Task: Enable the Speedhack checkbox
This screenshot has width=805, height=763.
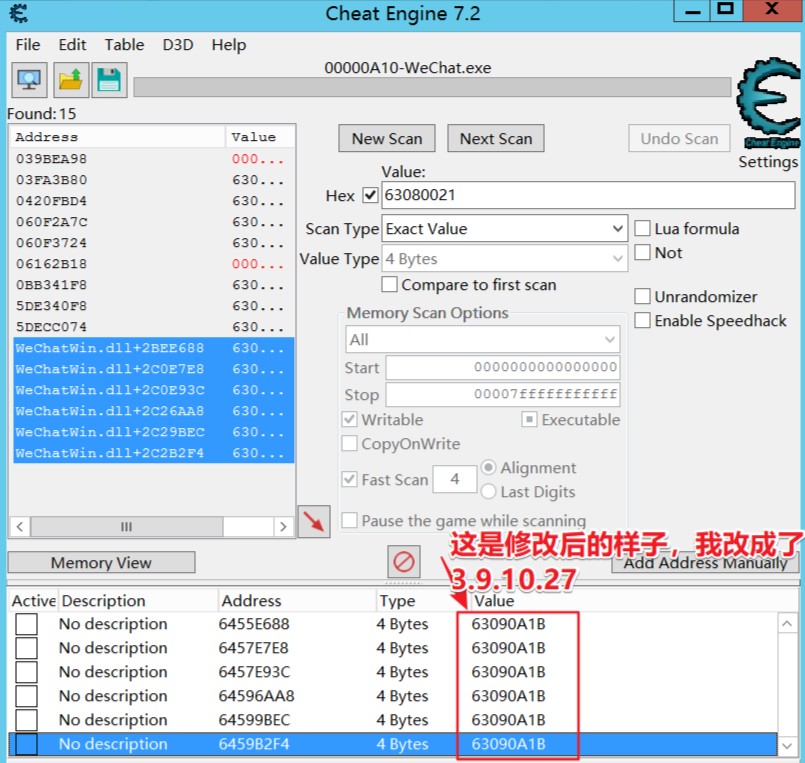Action: 643,321
